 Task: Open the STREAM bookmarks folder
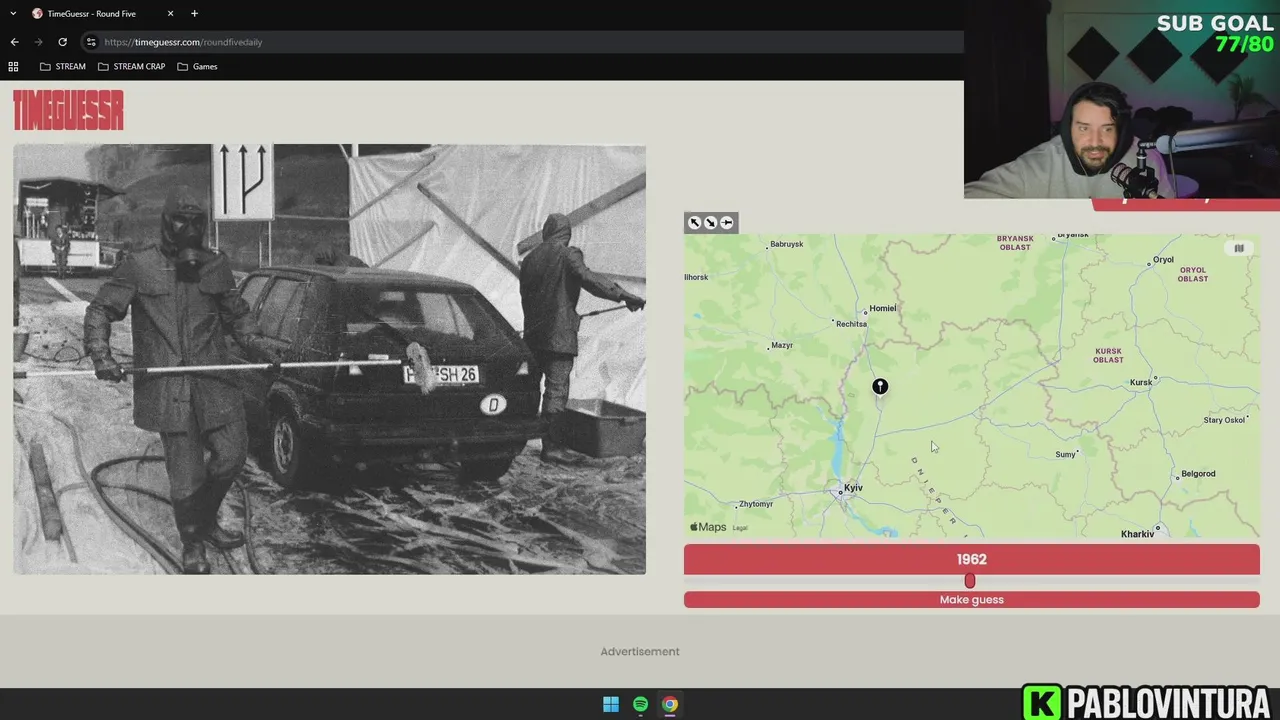[62, 66]
